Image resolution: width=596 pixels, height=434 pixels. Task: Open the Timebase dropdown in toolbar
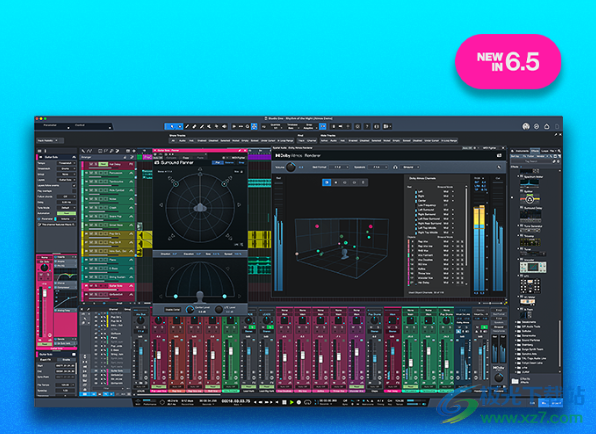click(x=293, y=127)
